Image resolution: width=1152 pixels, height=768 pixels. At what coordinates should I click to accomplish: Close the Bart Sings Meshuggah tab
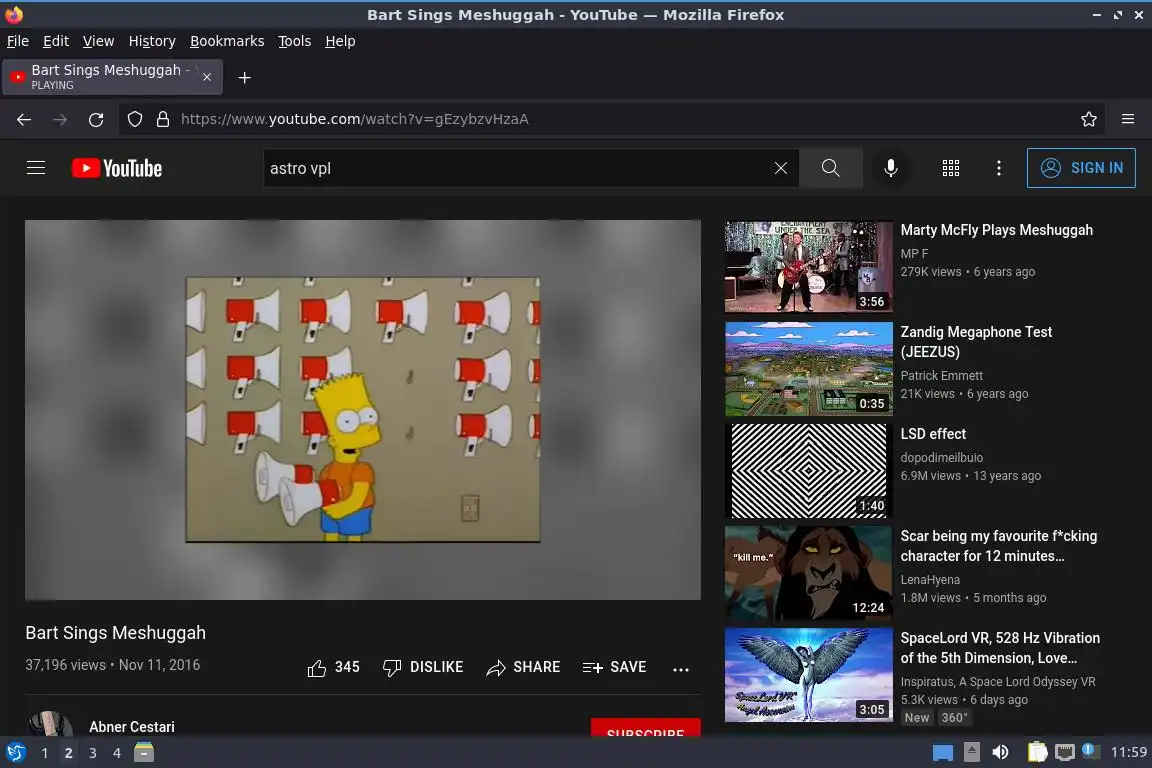tap(207, 77)
